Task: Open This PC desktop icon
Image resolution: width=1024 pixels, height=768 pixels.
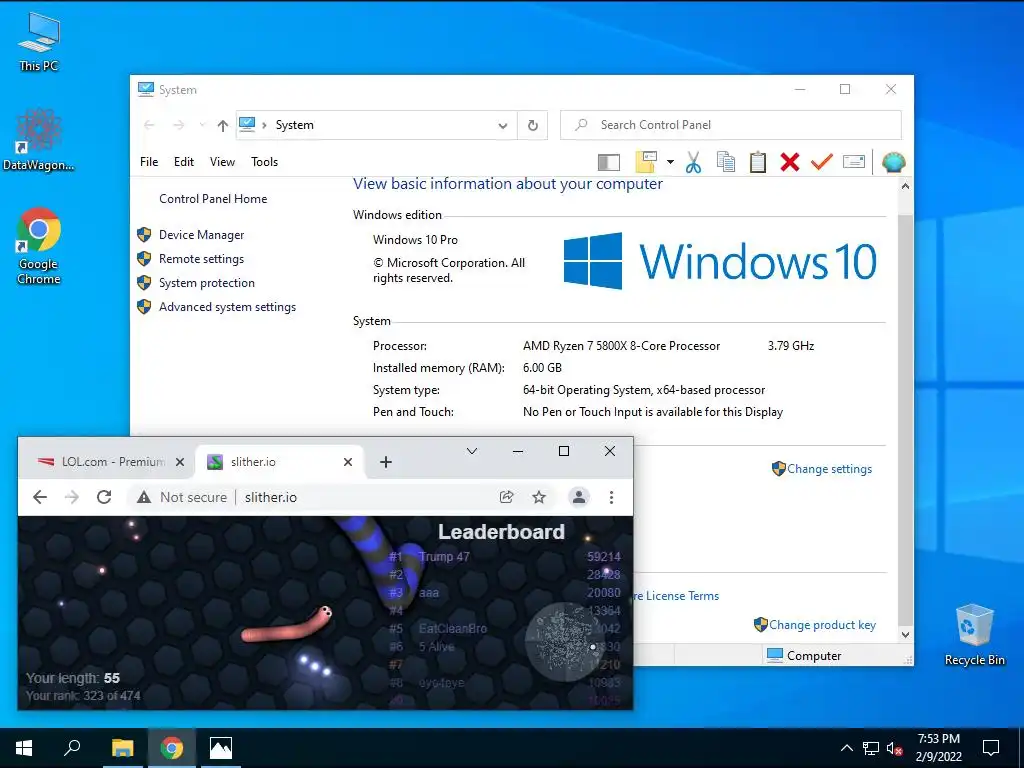Action: point(39,42)
